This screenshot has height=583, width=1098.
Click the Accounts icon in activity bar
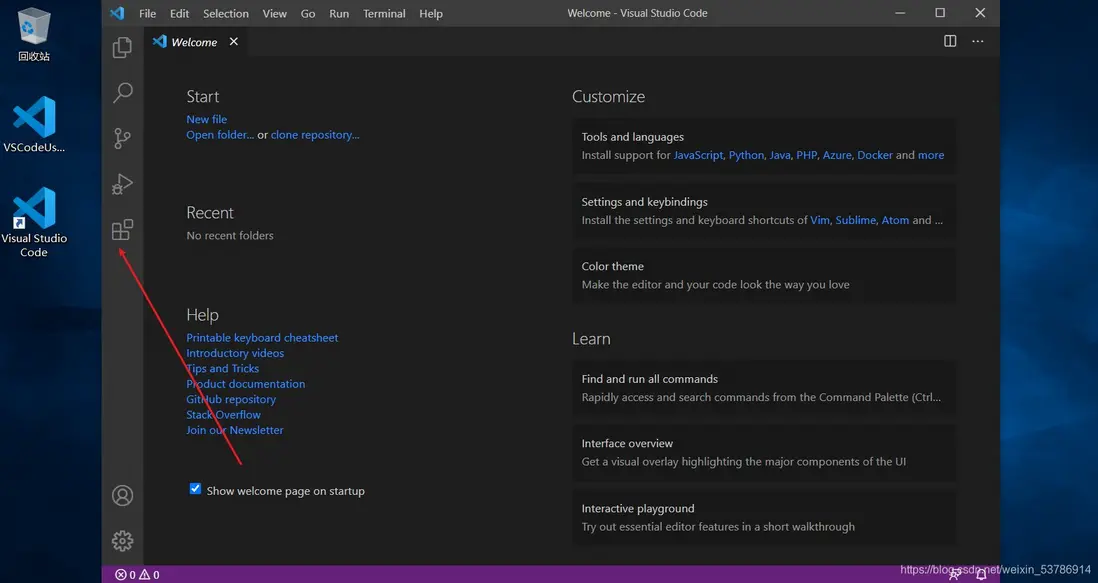coord(122,495)
